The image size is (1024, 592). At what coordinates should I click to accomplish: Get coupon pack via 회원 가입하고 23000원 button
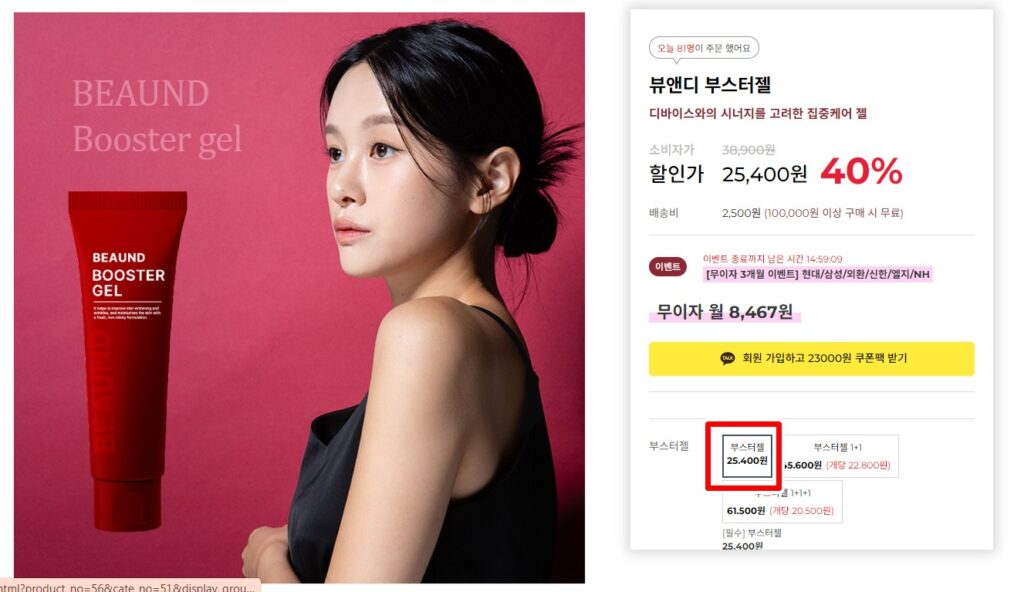(811, 358)
